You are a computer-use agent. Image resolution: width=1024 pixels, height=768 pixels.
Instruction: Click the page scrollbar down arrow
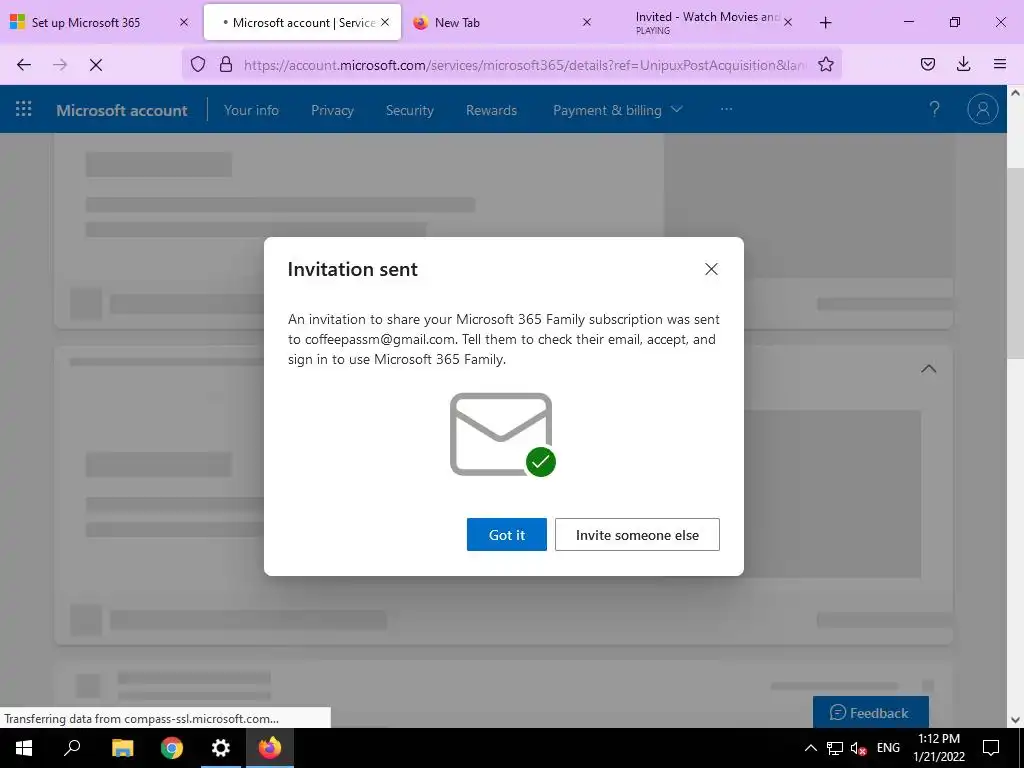[x=1016, y=720]
